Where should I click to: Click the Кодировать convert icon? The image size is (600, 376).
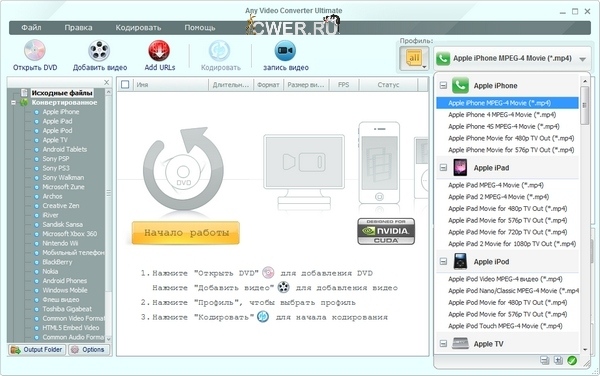pyautogui.click(x=219, y=50)
